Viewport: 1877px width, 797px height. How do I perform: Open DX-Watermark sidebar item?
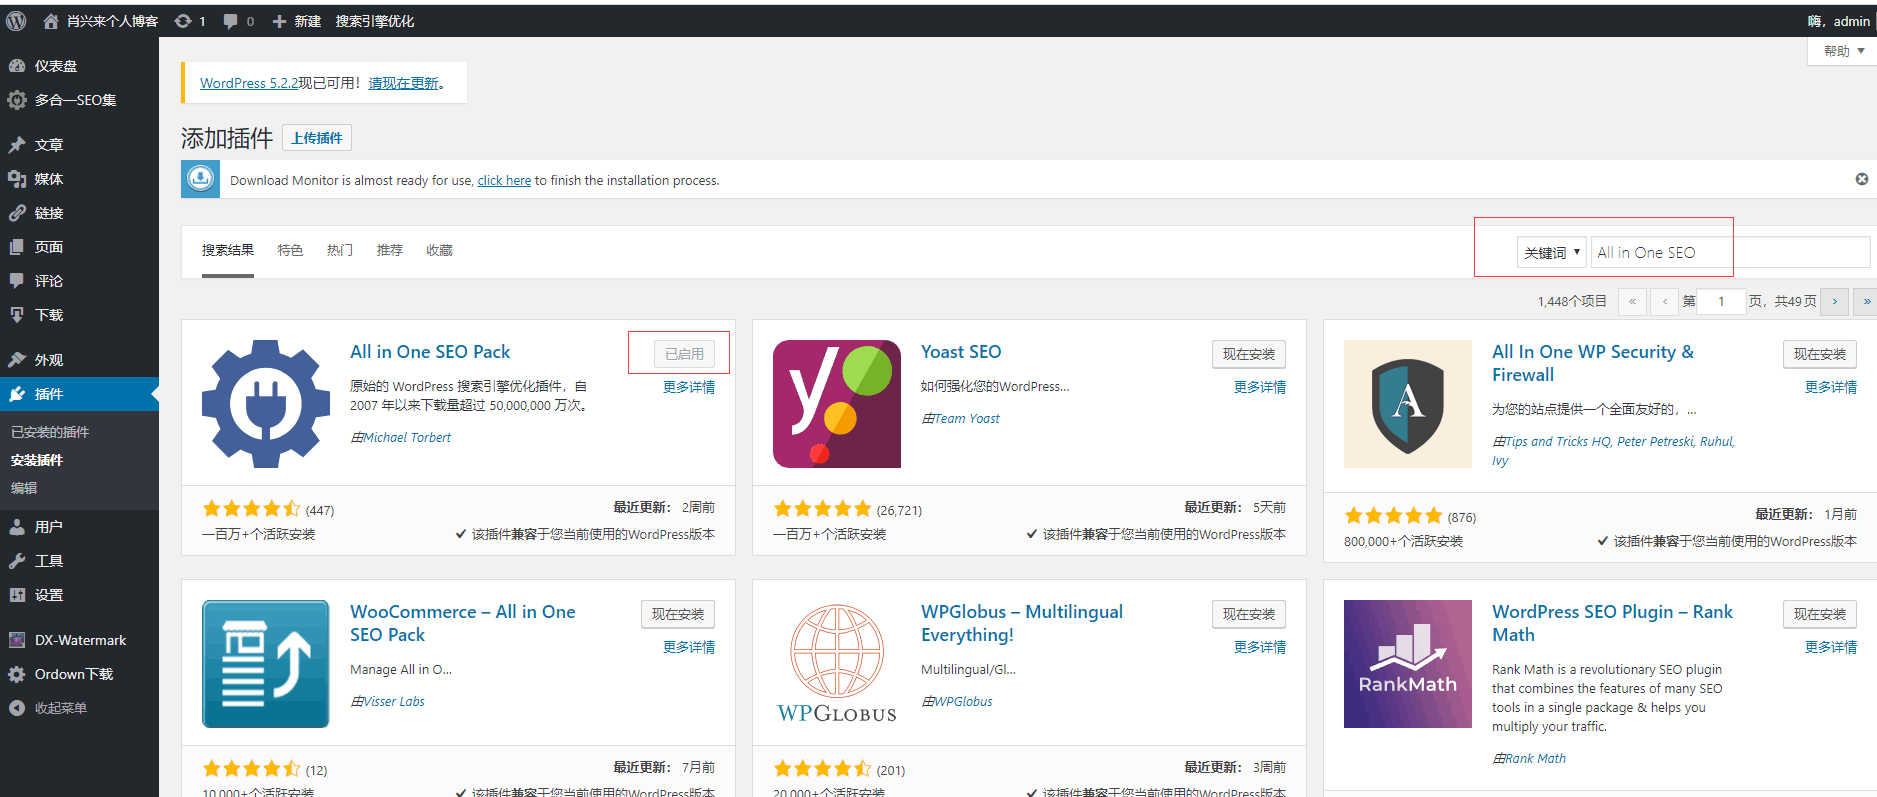point(79,640)
